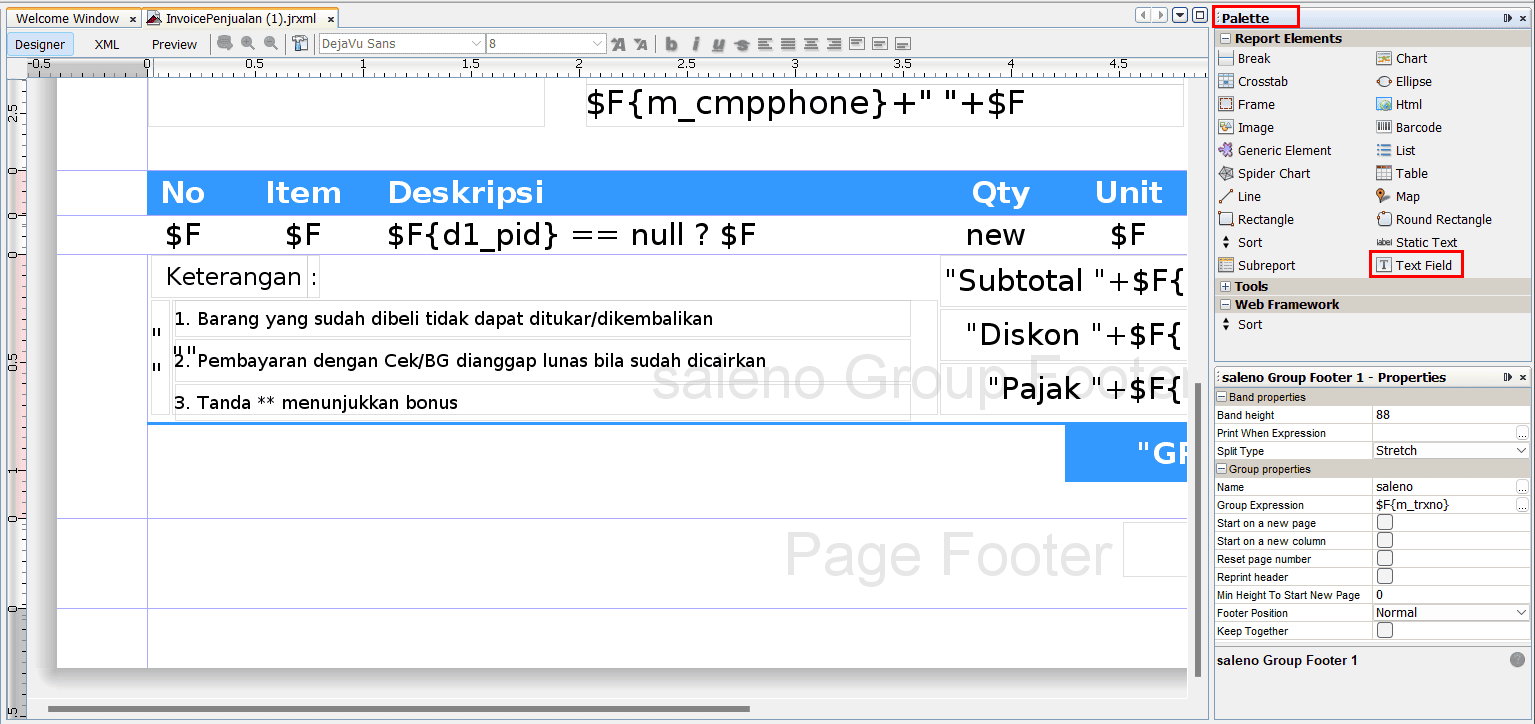
Task: Click the Text Field palette element
Action: [x=1423, y=266]
